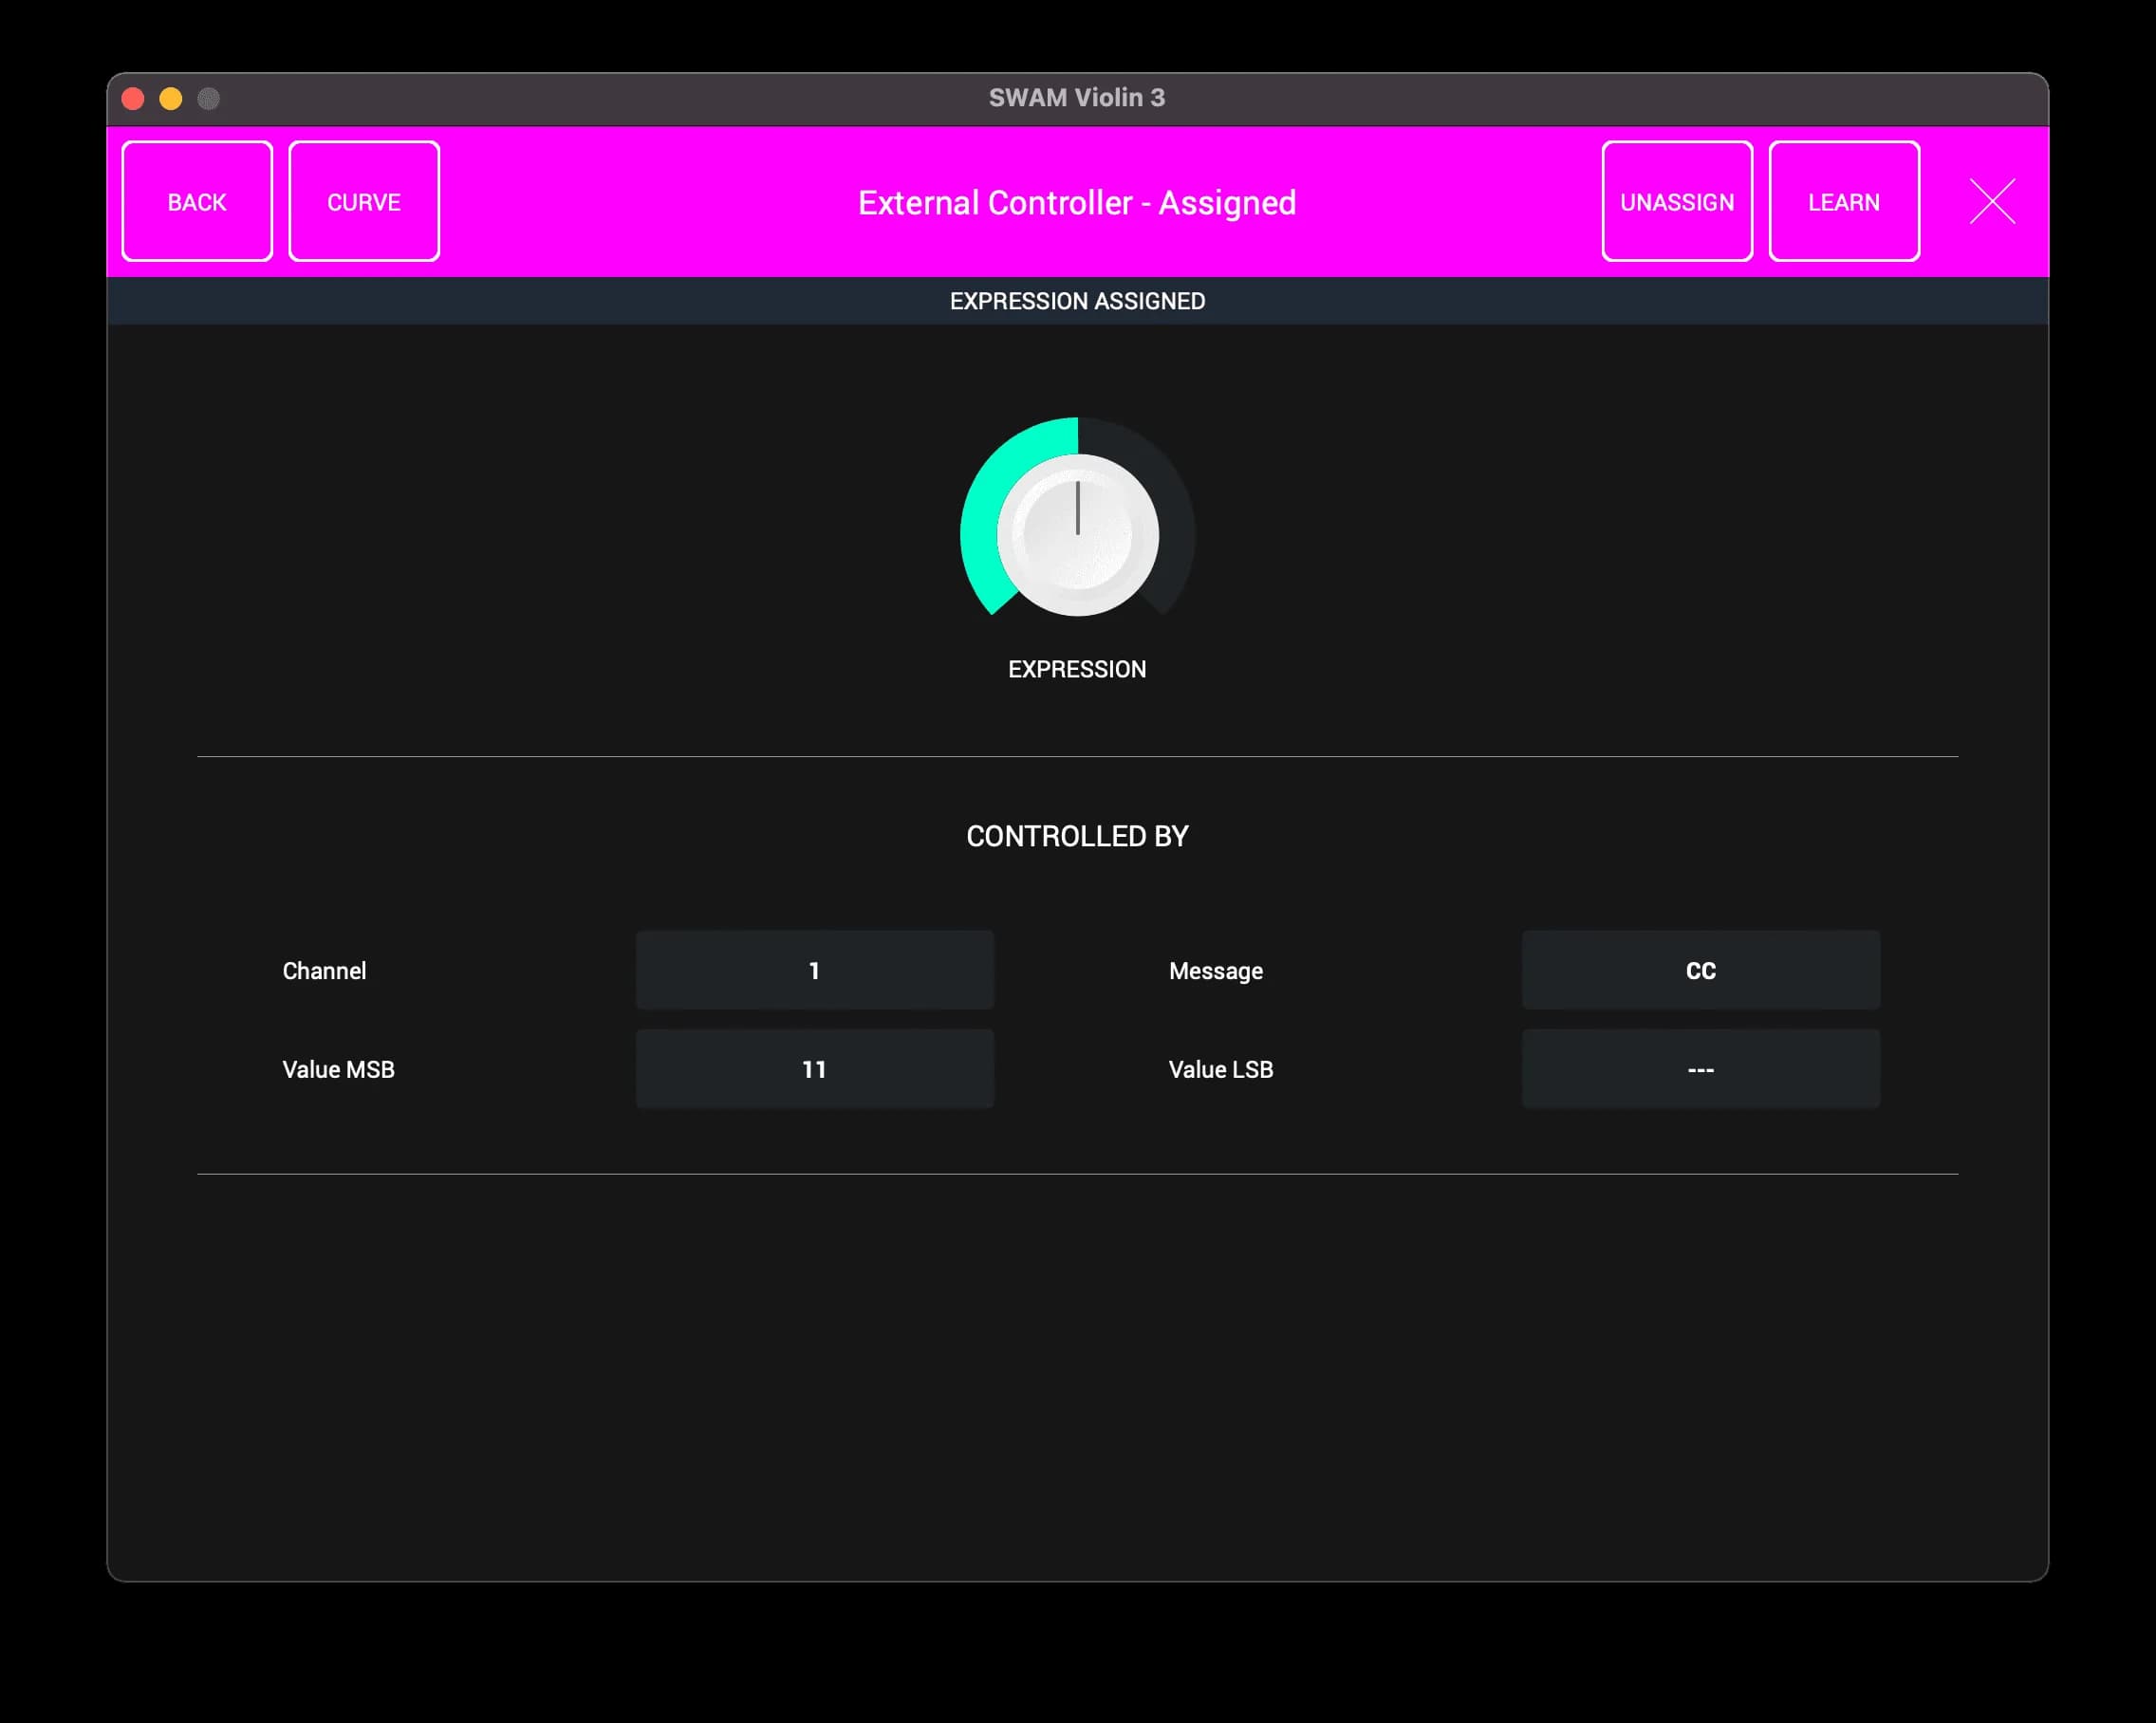Click the EXPRESSION label under knob
This screenshot has width=2156, height=1723.
(1077, 669)
